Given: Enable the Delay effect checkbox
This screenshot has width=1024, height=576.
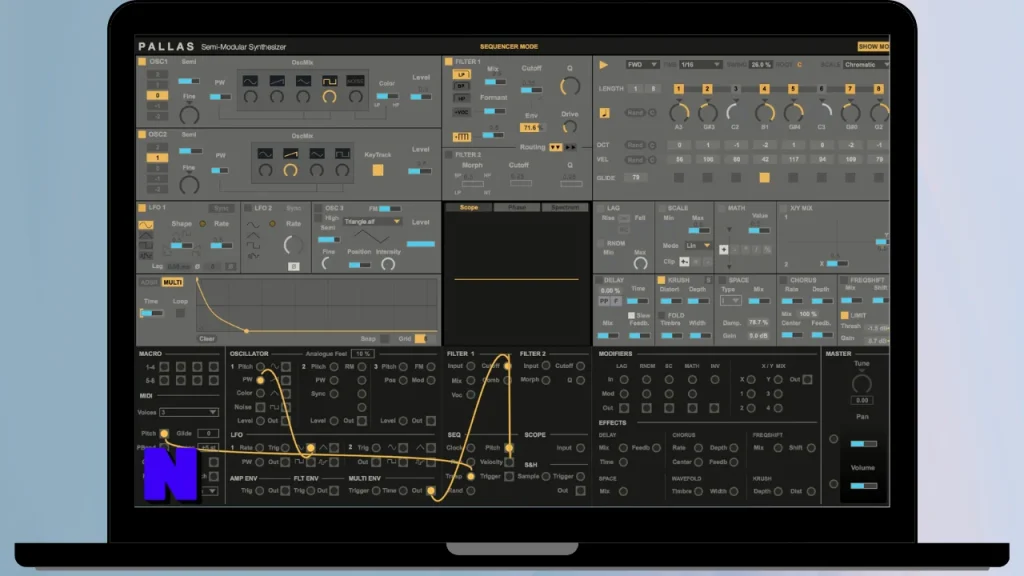Looking at the screenshot, I should coord(598,280).
